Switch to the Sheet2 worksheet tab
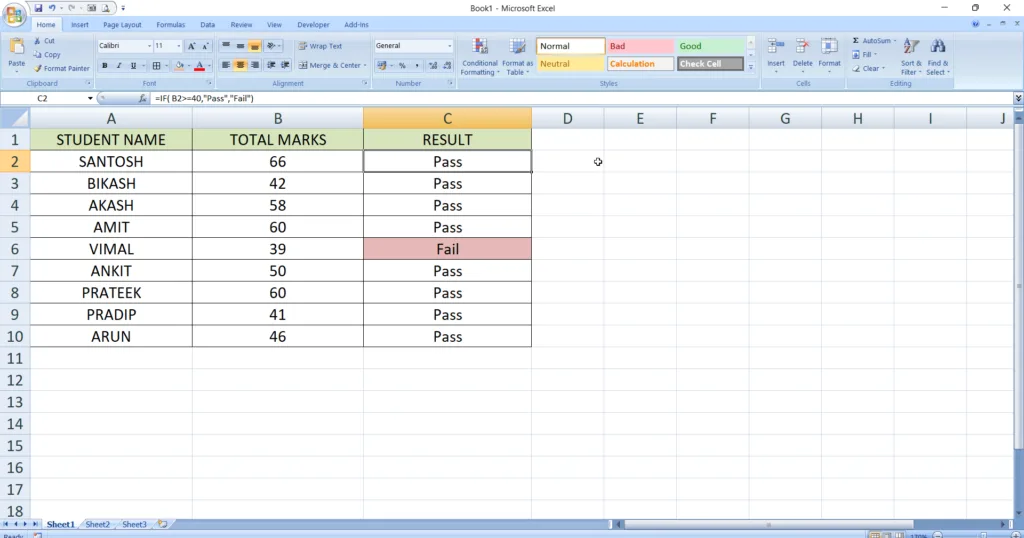Image resolution: width=1024 pixels, height=538 pixels. pyautogui.click(x=97, y=524)
